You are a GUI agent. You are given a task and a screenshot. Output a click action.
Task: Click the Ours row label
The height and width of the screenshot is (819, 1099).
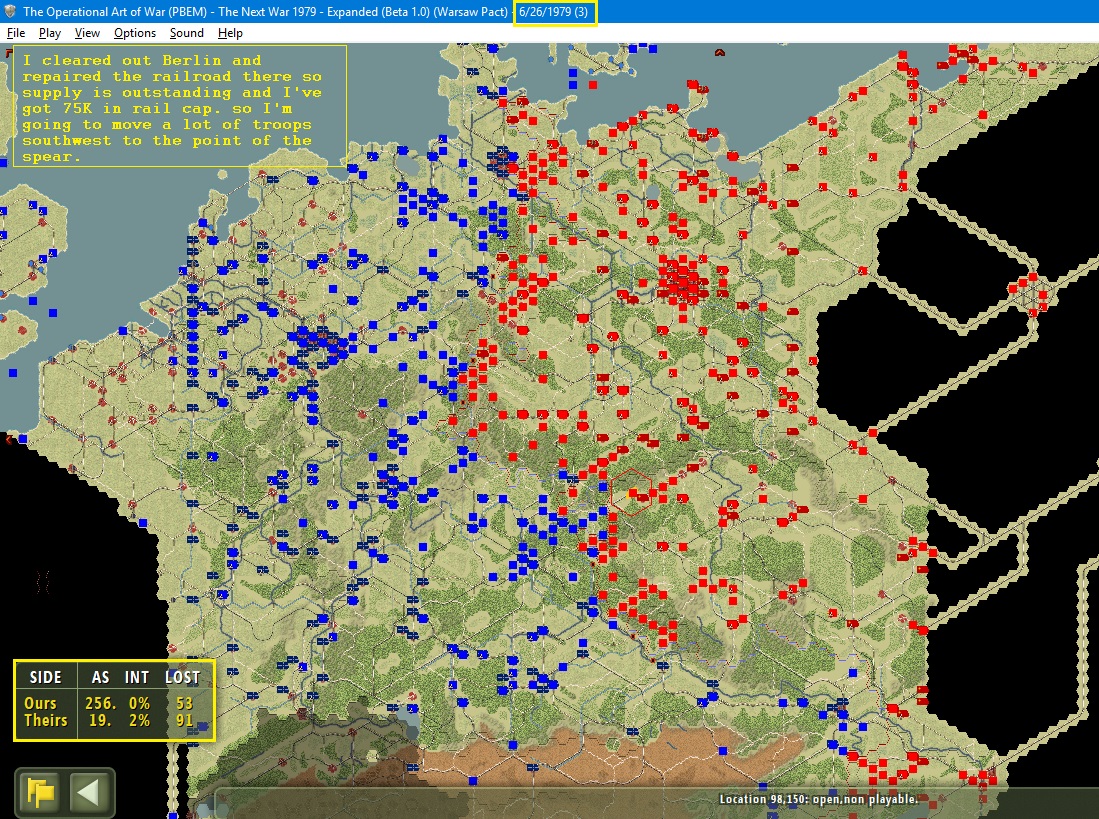point(41,703)
